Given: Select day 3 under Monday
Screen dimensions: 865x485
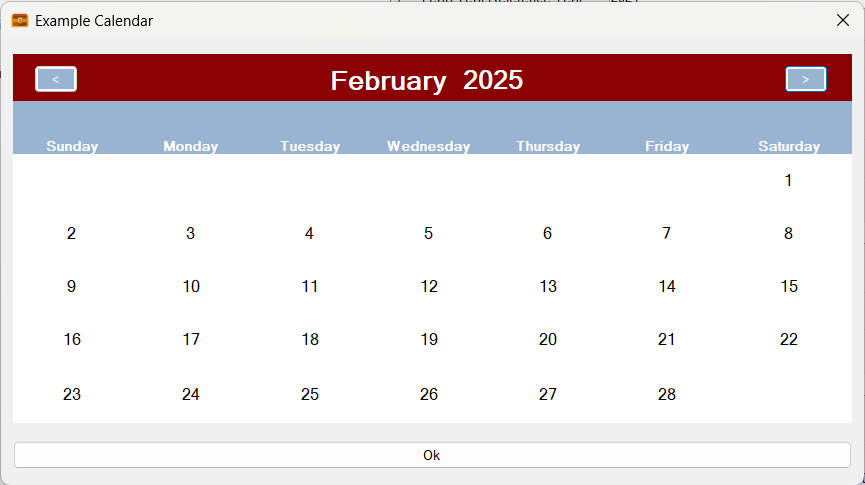Looking at the screenshot, I should click(190, 234).
